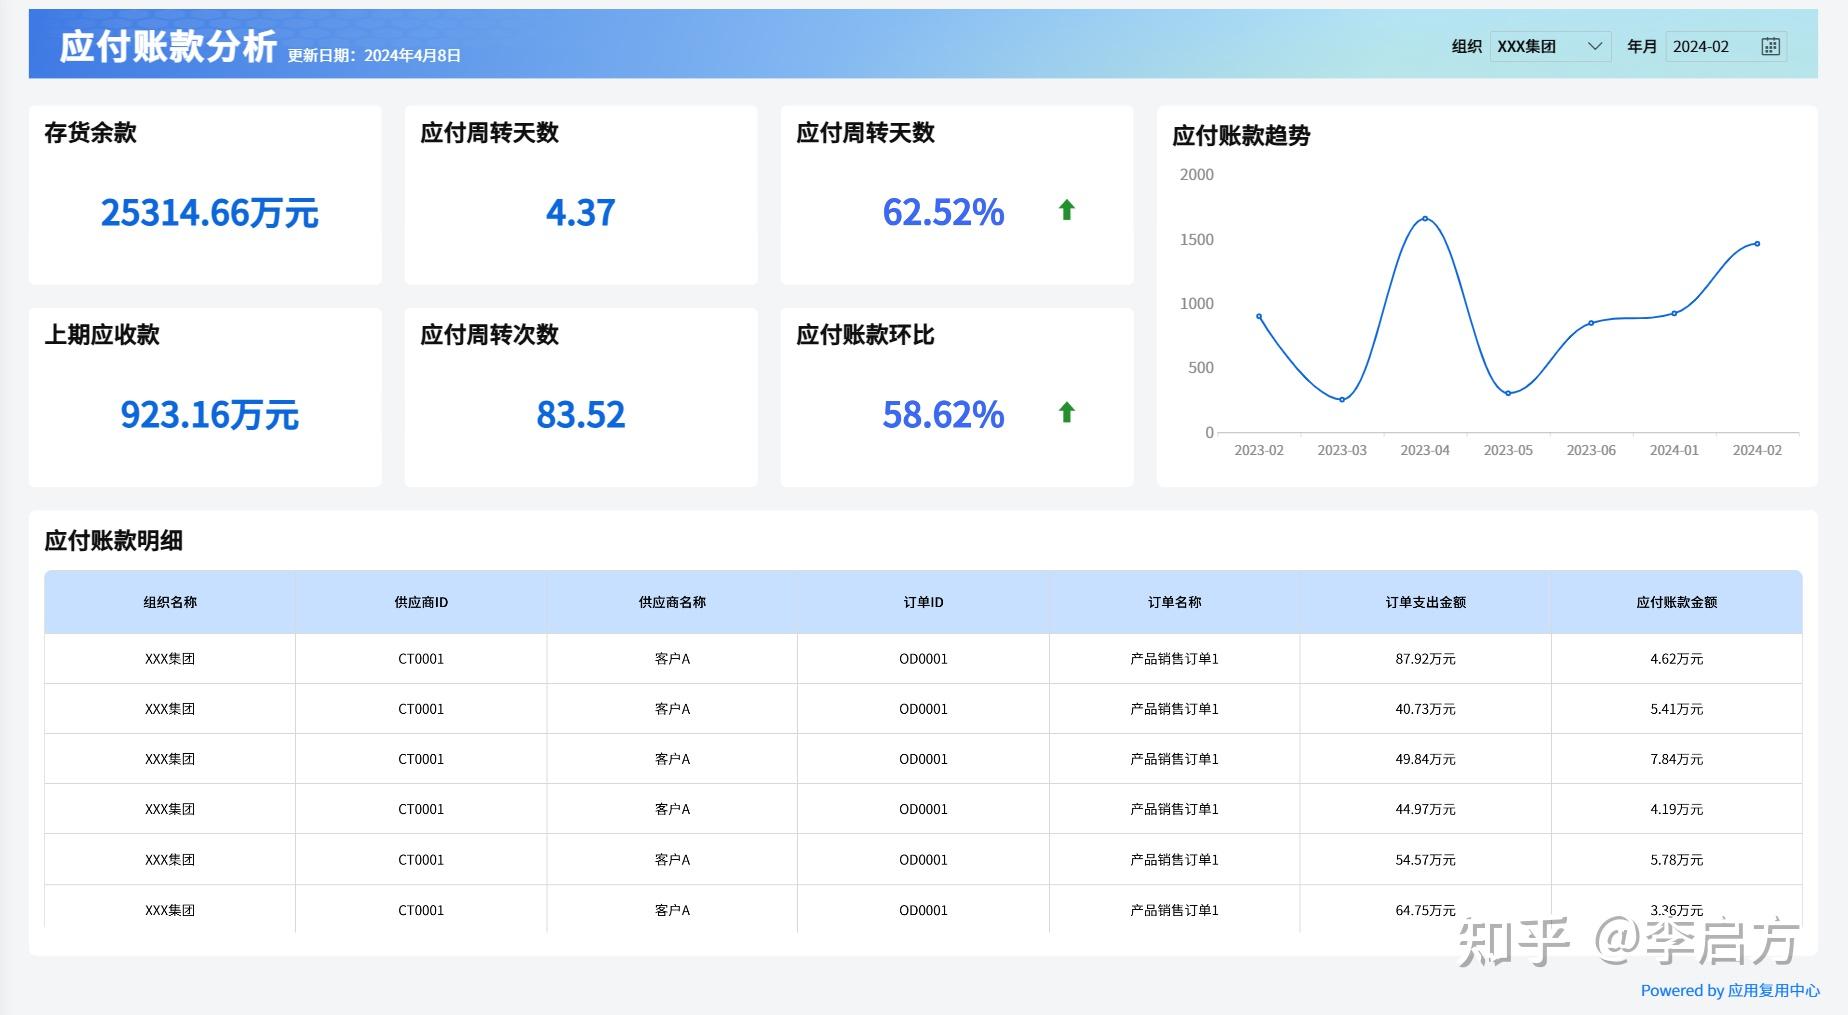Viewport: 1848px width, 1015px height.
Task: Click the 62.52% percentage value
Action: [x=943, y=212]
